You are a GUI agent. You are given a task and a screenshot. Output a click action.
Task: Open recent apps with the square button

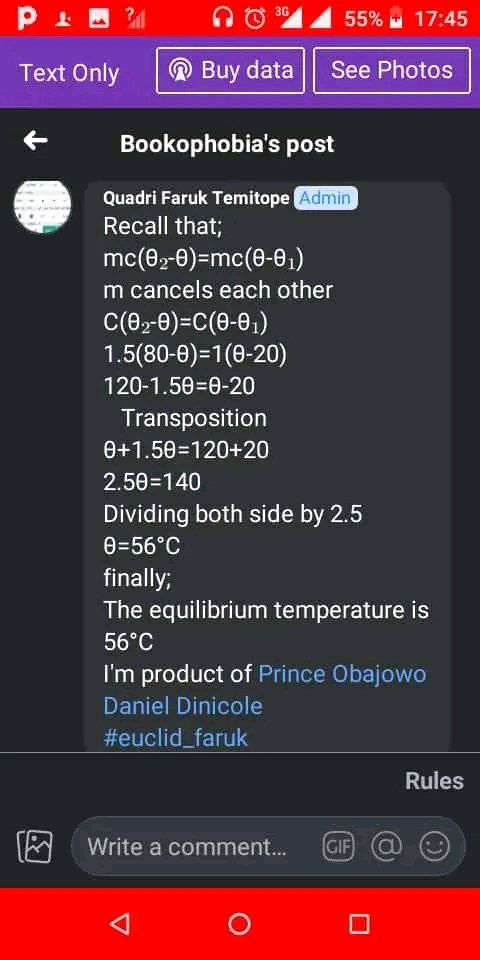pos(359,923)
